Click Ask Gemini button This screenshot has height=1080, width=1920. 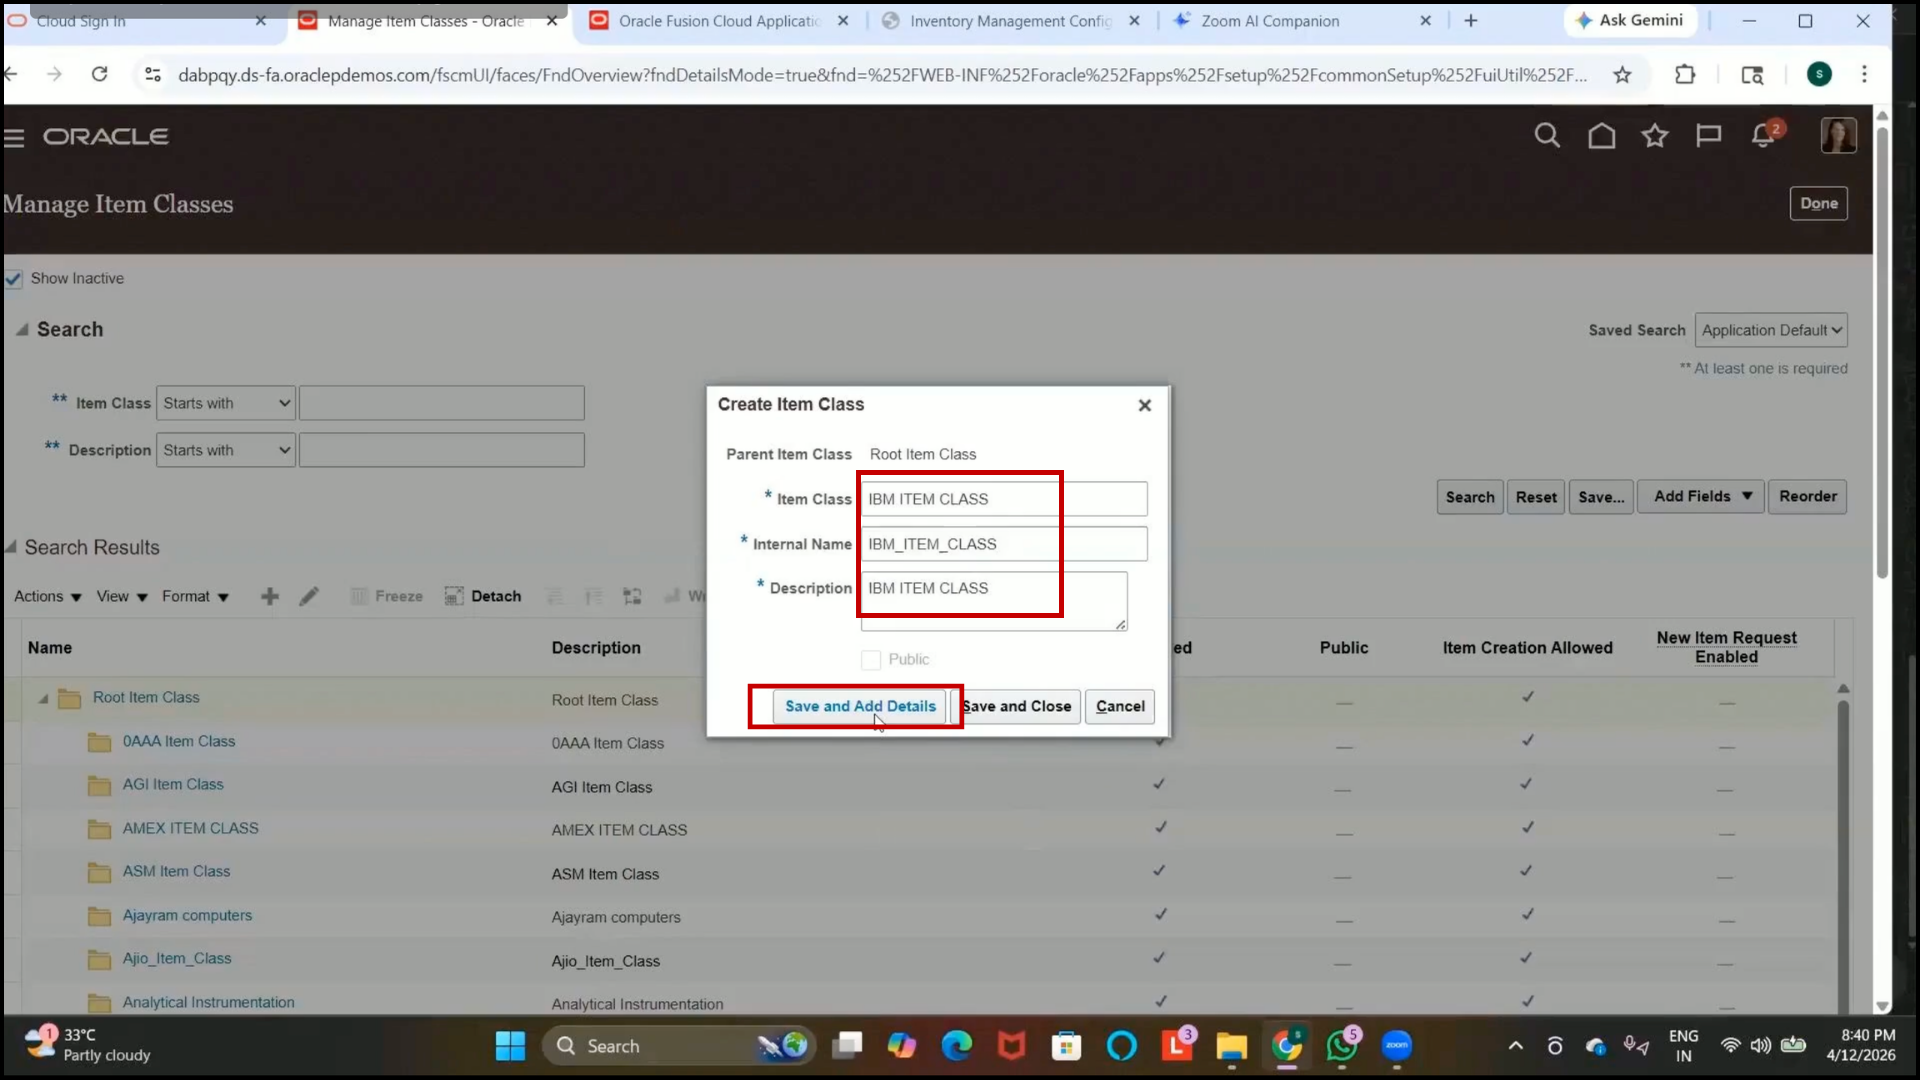(1629, 20)
